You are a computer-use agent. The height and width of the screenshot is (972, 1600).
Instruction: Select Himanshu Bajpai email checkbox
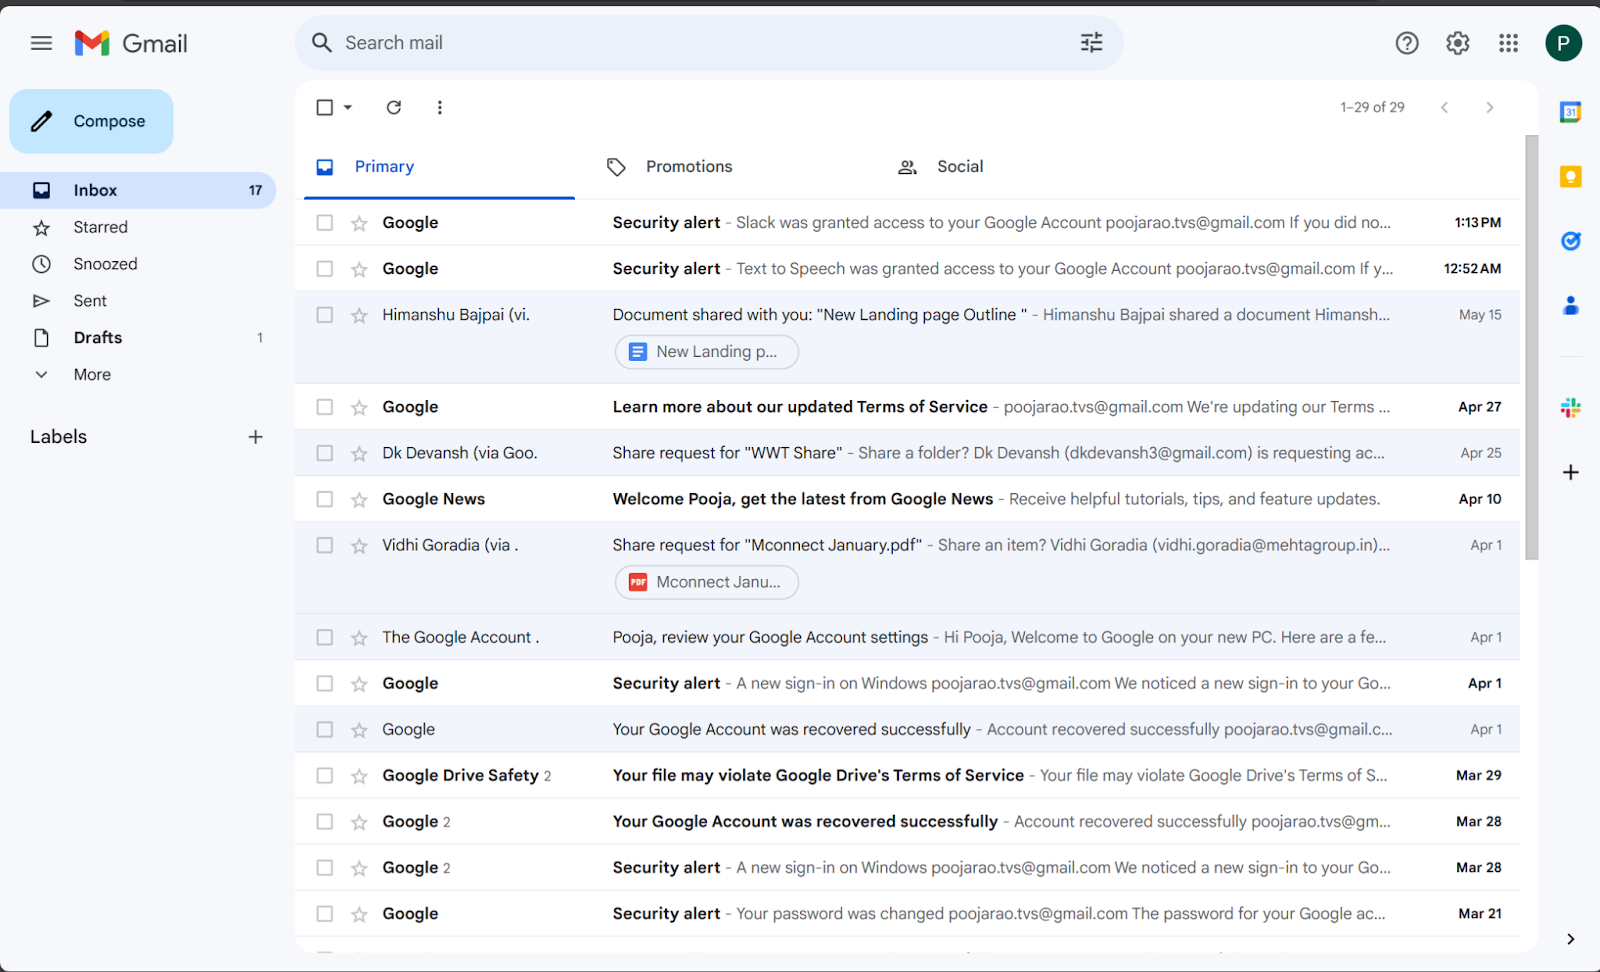325,315
